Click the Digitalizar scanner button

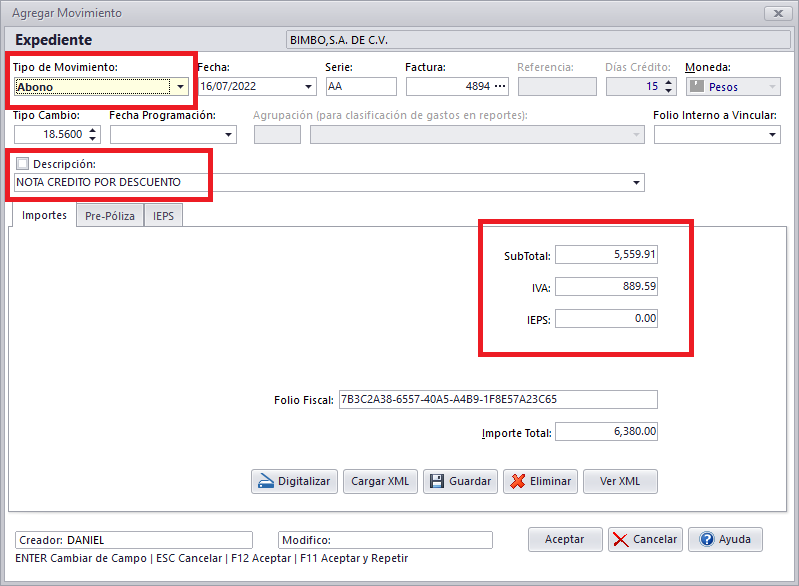294,481
